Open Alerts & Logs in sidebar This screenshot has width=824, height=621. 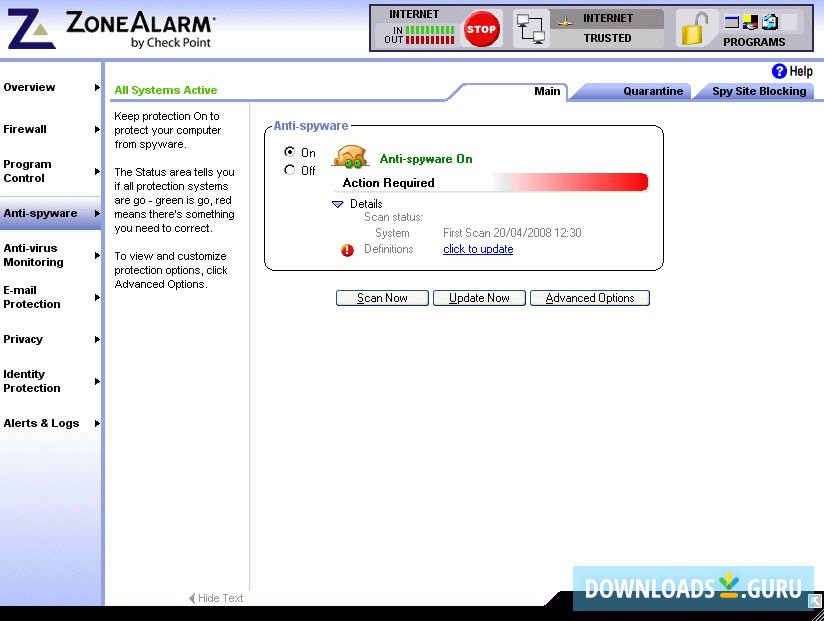[x=50, y=423]
